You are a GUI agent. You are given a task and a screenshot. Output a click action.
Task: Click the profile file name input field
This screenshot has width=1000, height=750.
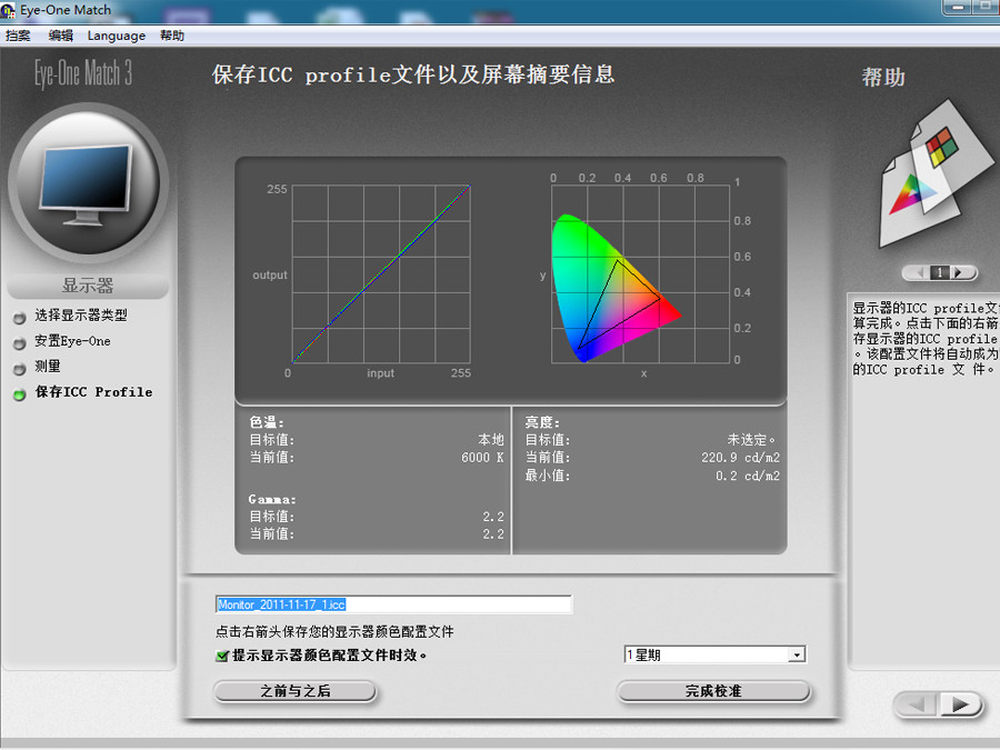(x=393, y=605)
